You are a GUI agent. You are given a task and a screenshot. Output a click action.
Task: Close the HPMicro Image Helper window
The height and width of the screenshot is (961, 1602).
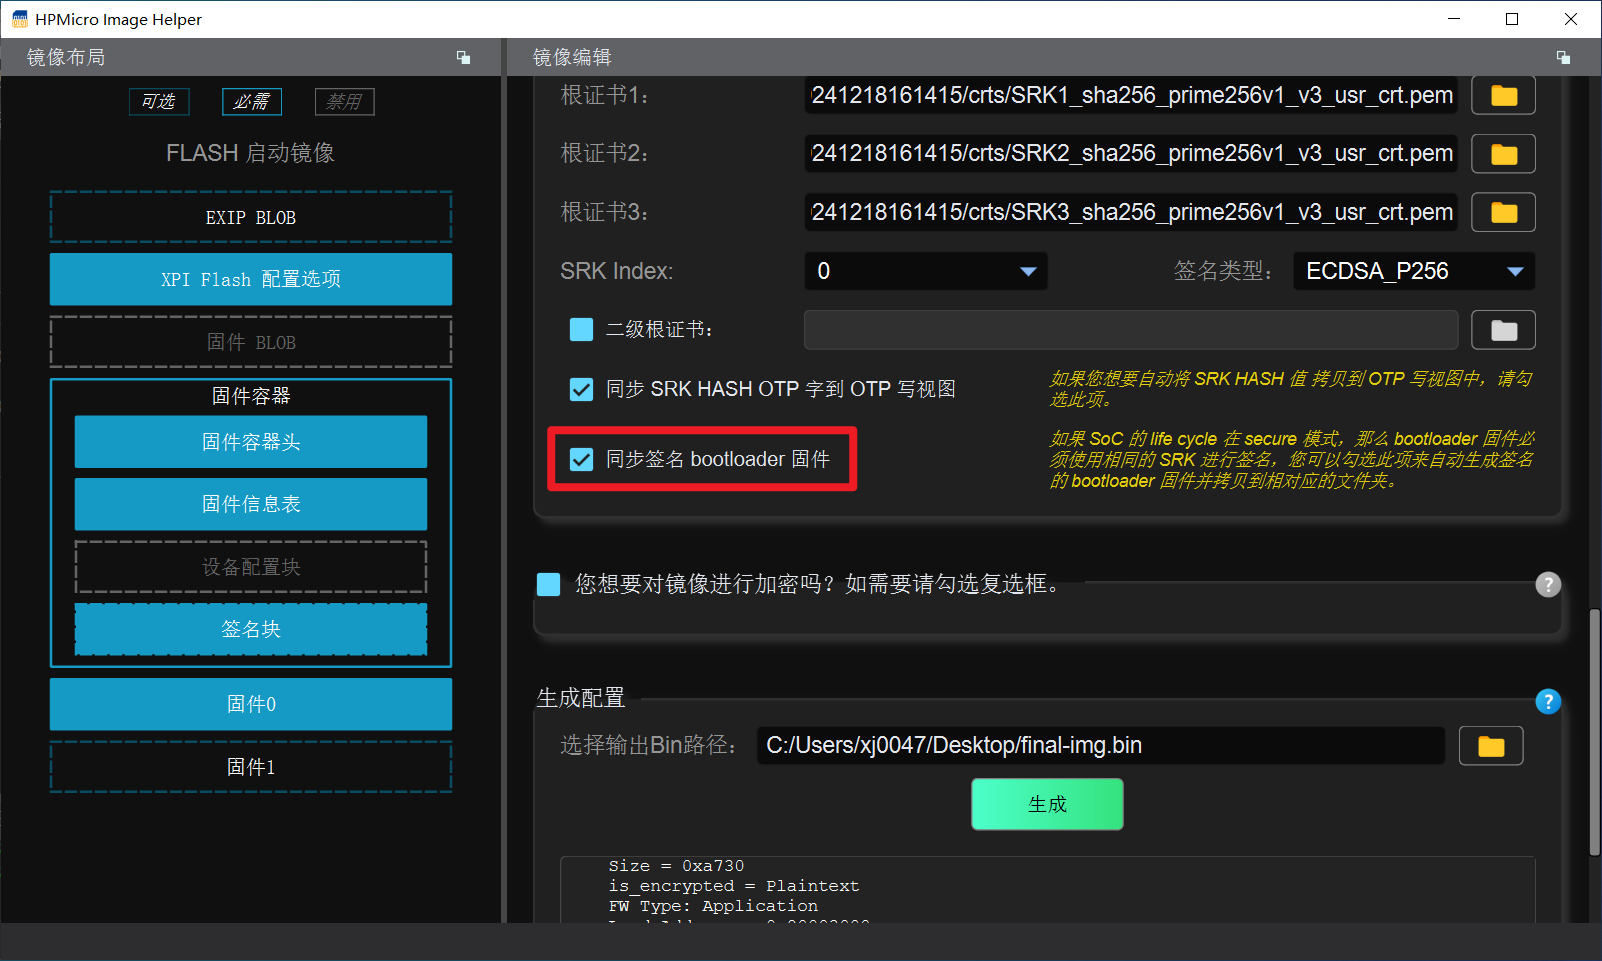pos(1571,19)
